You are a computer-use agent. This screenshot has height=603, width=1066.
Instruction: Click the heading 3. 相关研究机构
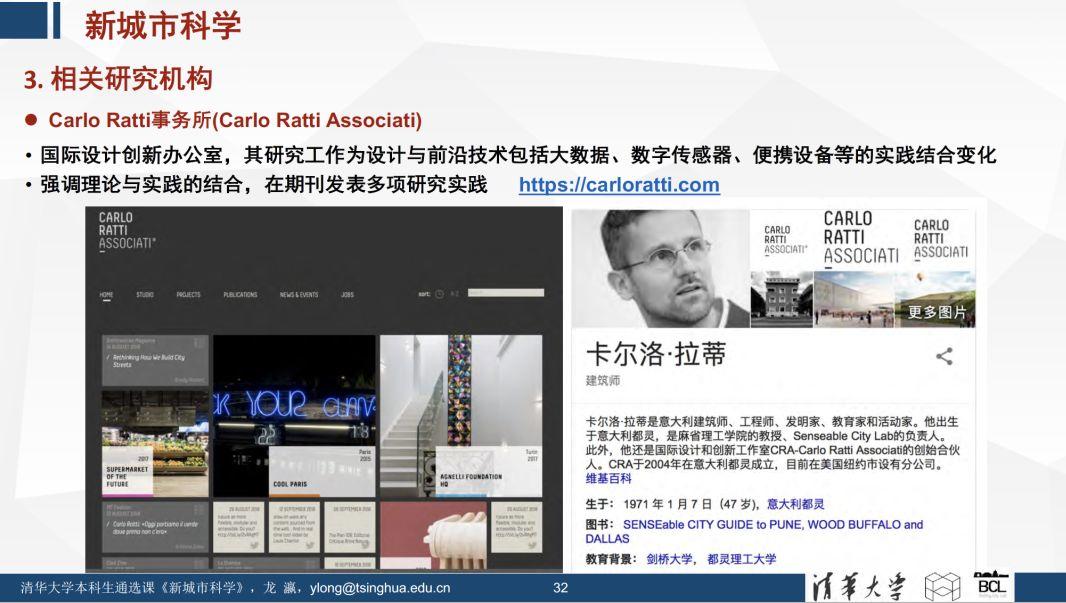[x=118, y=80]
